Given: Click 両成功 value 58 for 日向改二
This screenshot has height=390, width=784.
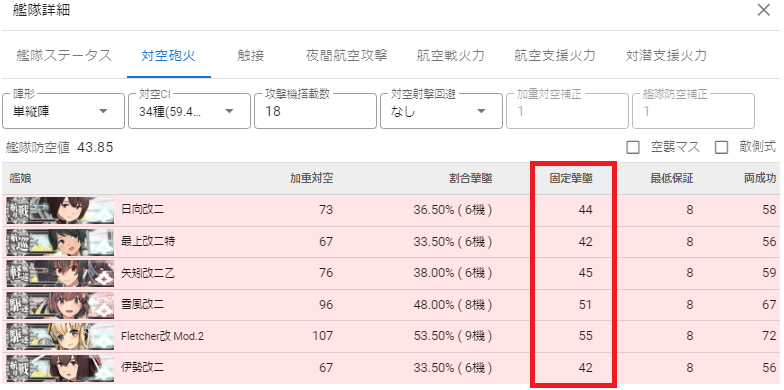Looking at the screenshot, I should (769, 210).
